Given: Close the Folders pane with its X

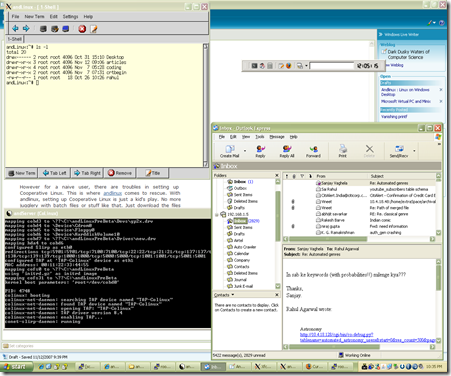Looking at the screenshot, I should click(276, 175).
